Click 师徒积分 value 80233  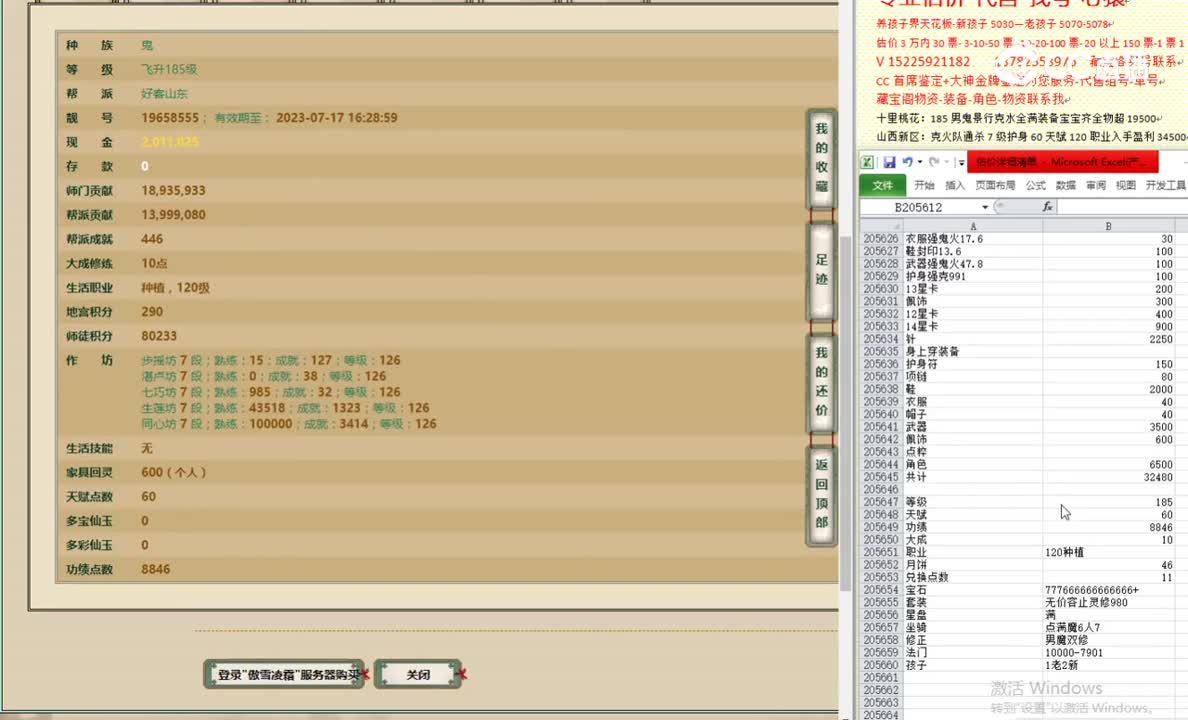pyautogui.click(x=159, y=336)
